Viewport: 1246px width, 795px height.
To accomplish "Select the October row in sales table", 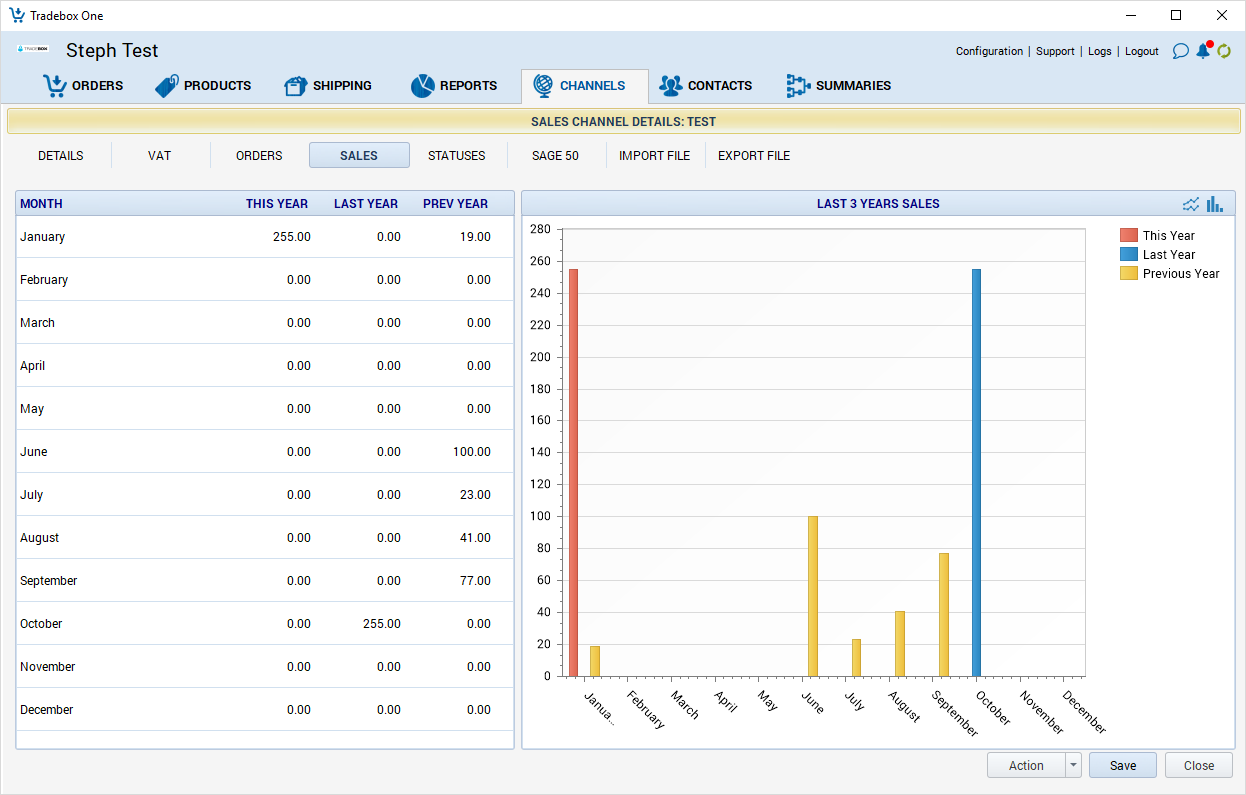I will tap(265, 624).
